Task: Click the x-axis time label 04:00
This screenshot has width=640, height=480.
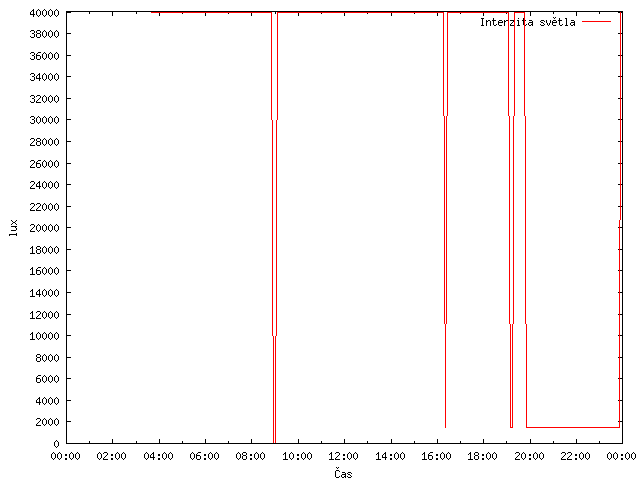Action: pyautogui.click(x=158, y=456)
